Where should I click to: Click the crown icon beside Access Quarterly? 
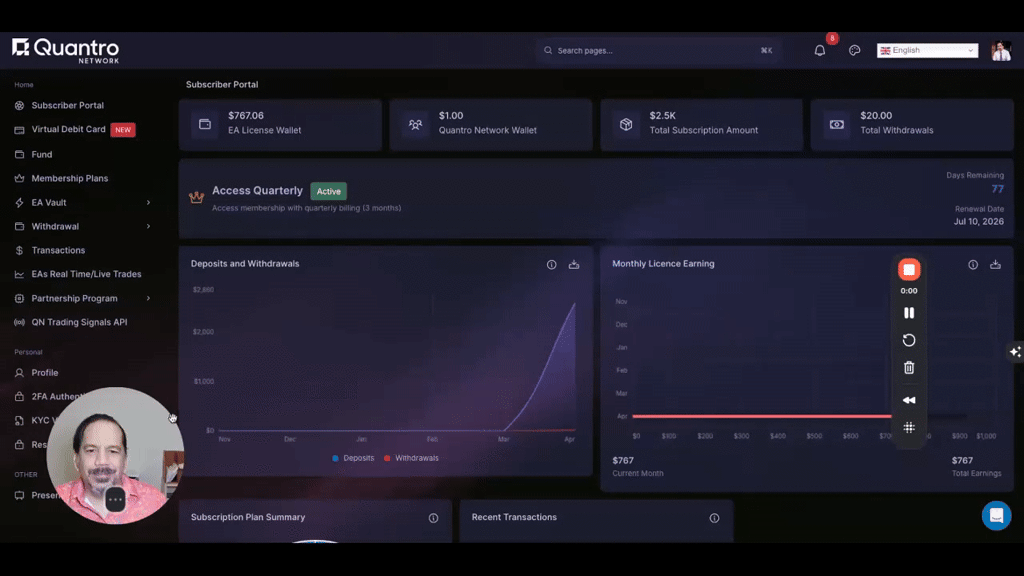point(197,197)
